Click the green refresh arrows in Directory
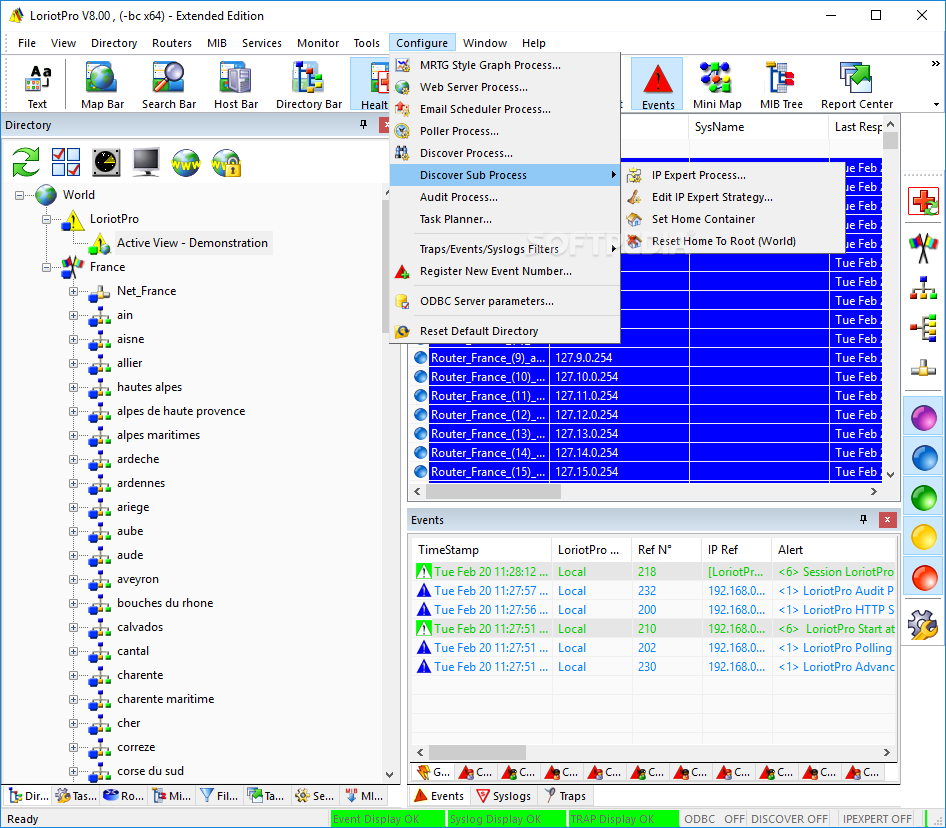The width and height of the screenshot is (946, 828). pos(26,162)
